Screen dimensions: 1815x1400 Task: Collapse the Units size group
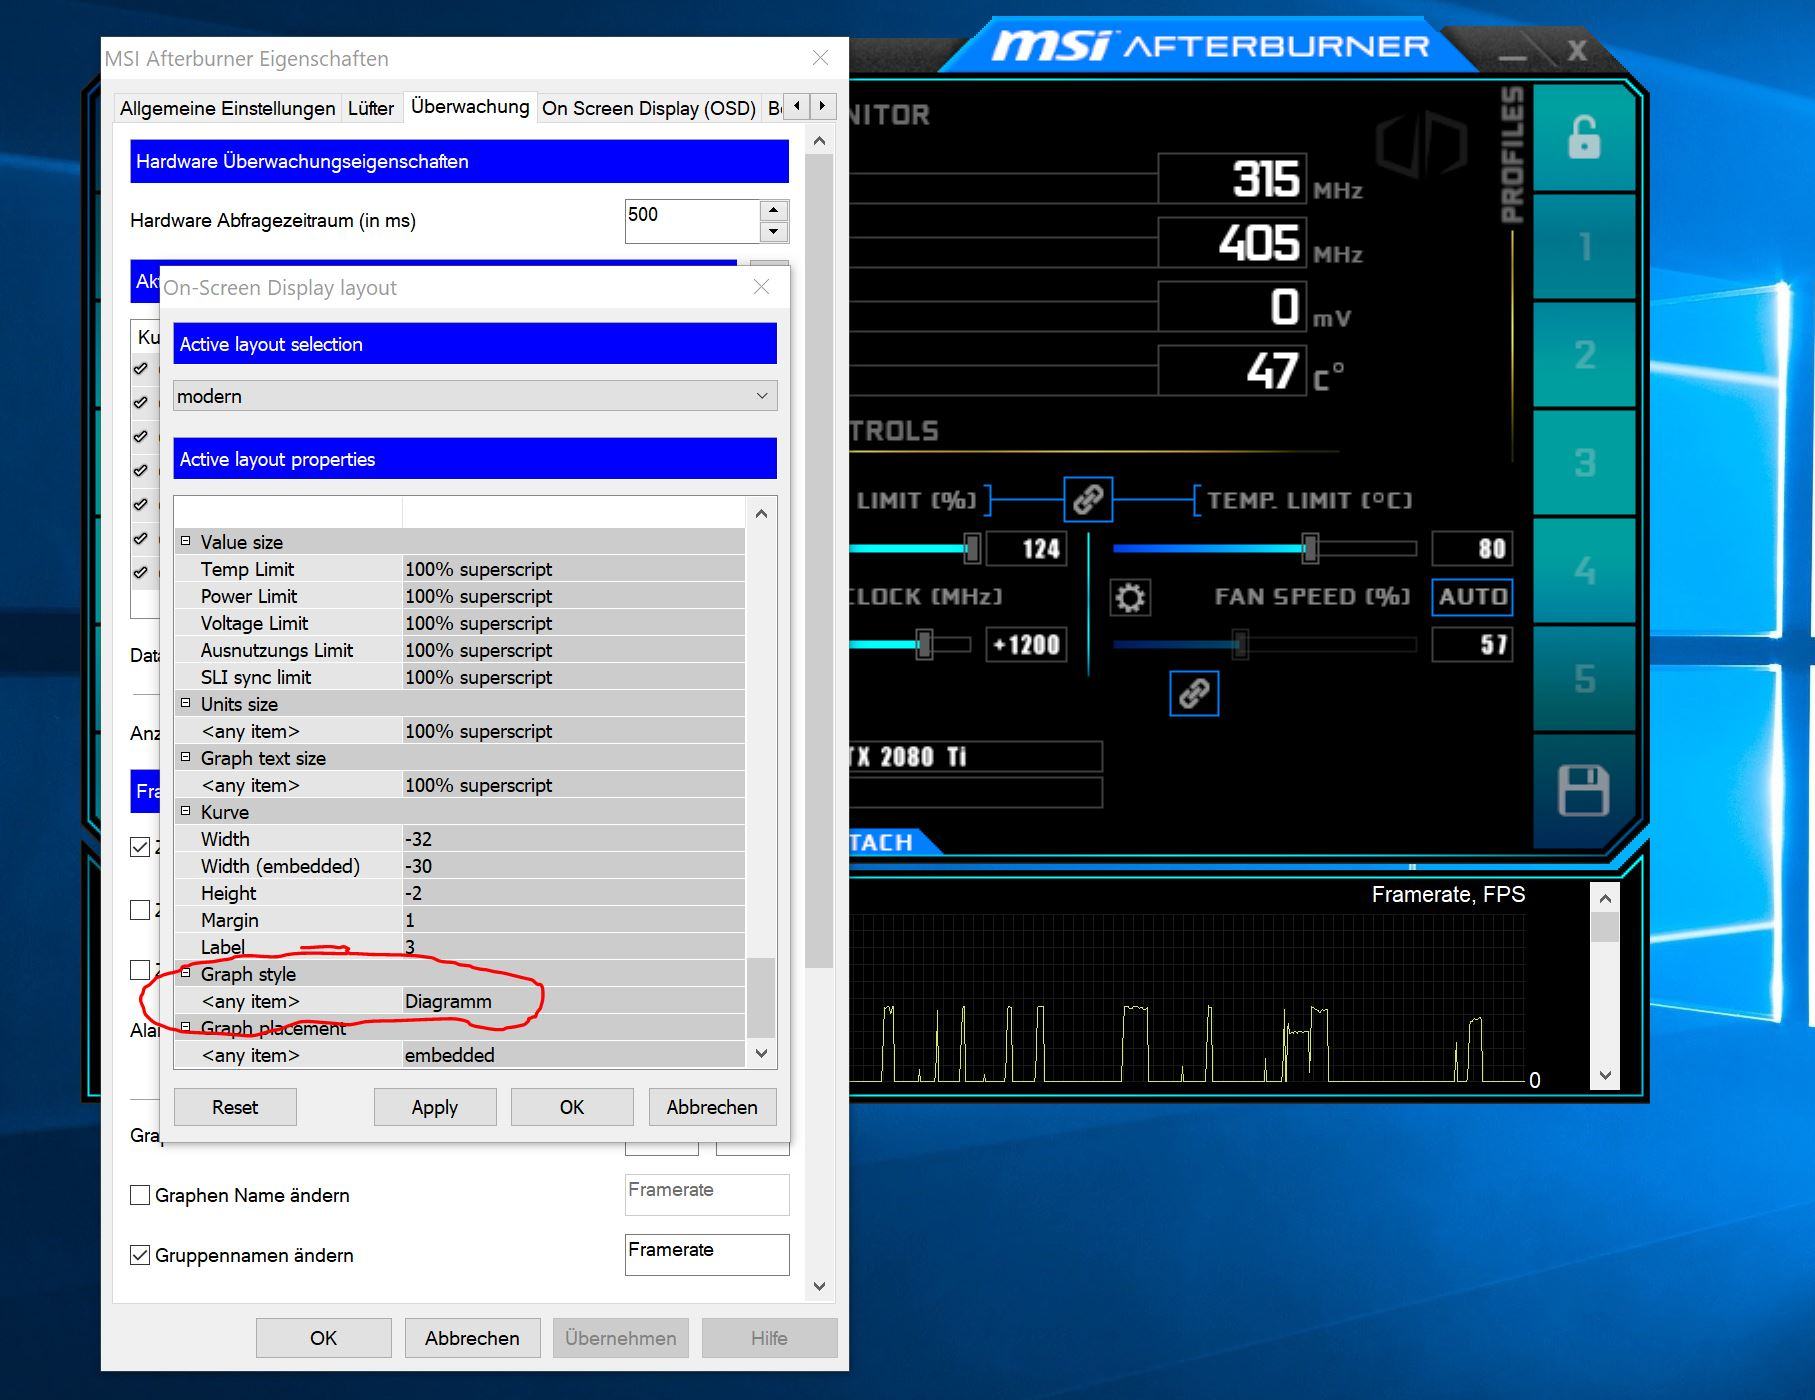coord(185,703)
